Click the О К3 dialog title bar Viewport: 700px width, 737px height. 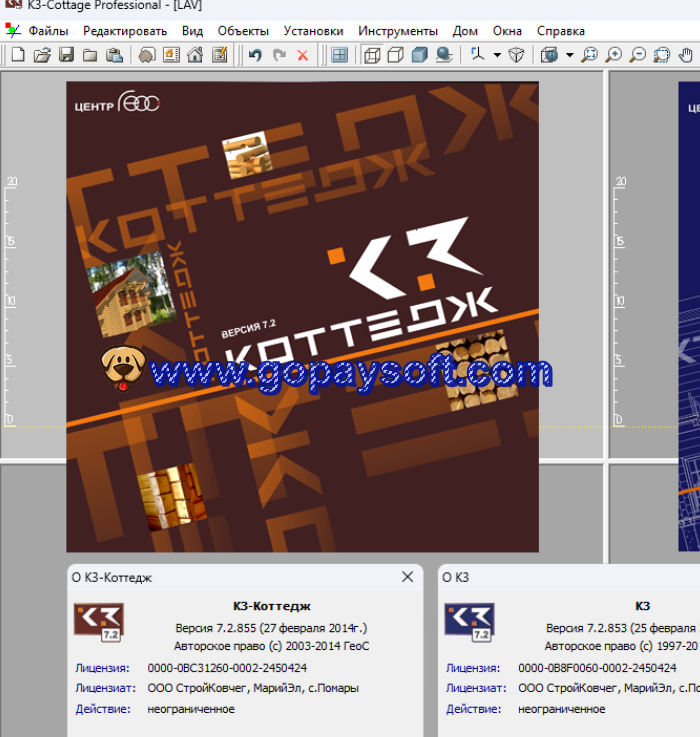pyautogui.click(x=569, y=577)
